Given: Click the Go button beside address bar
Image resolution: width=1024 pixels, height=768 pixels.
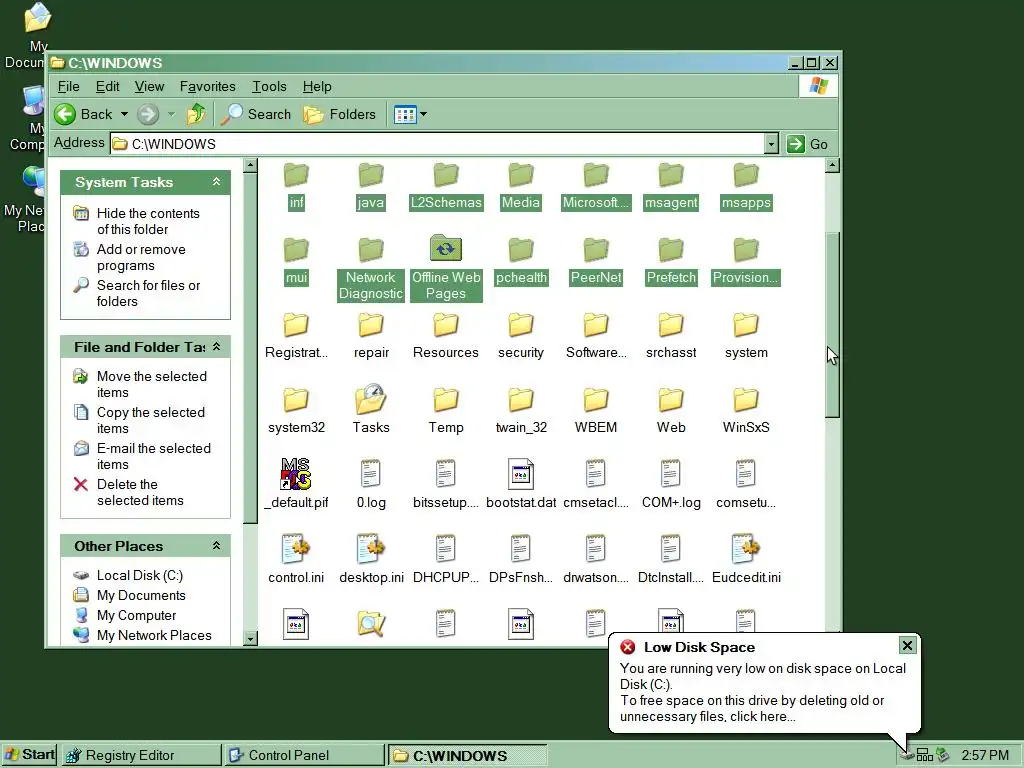Looking at the screenshot, I should (x=807, y=144).
